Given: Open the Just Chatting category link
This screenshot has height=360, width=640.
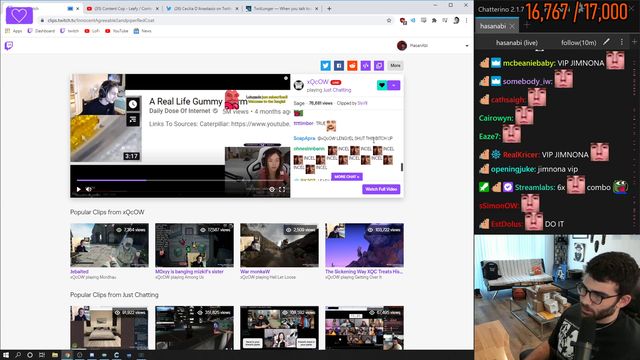Looking at the screenshot, I should (337, 90).
